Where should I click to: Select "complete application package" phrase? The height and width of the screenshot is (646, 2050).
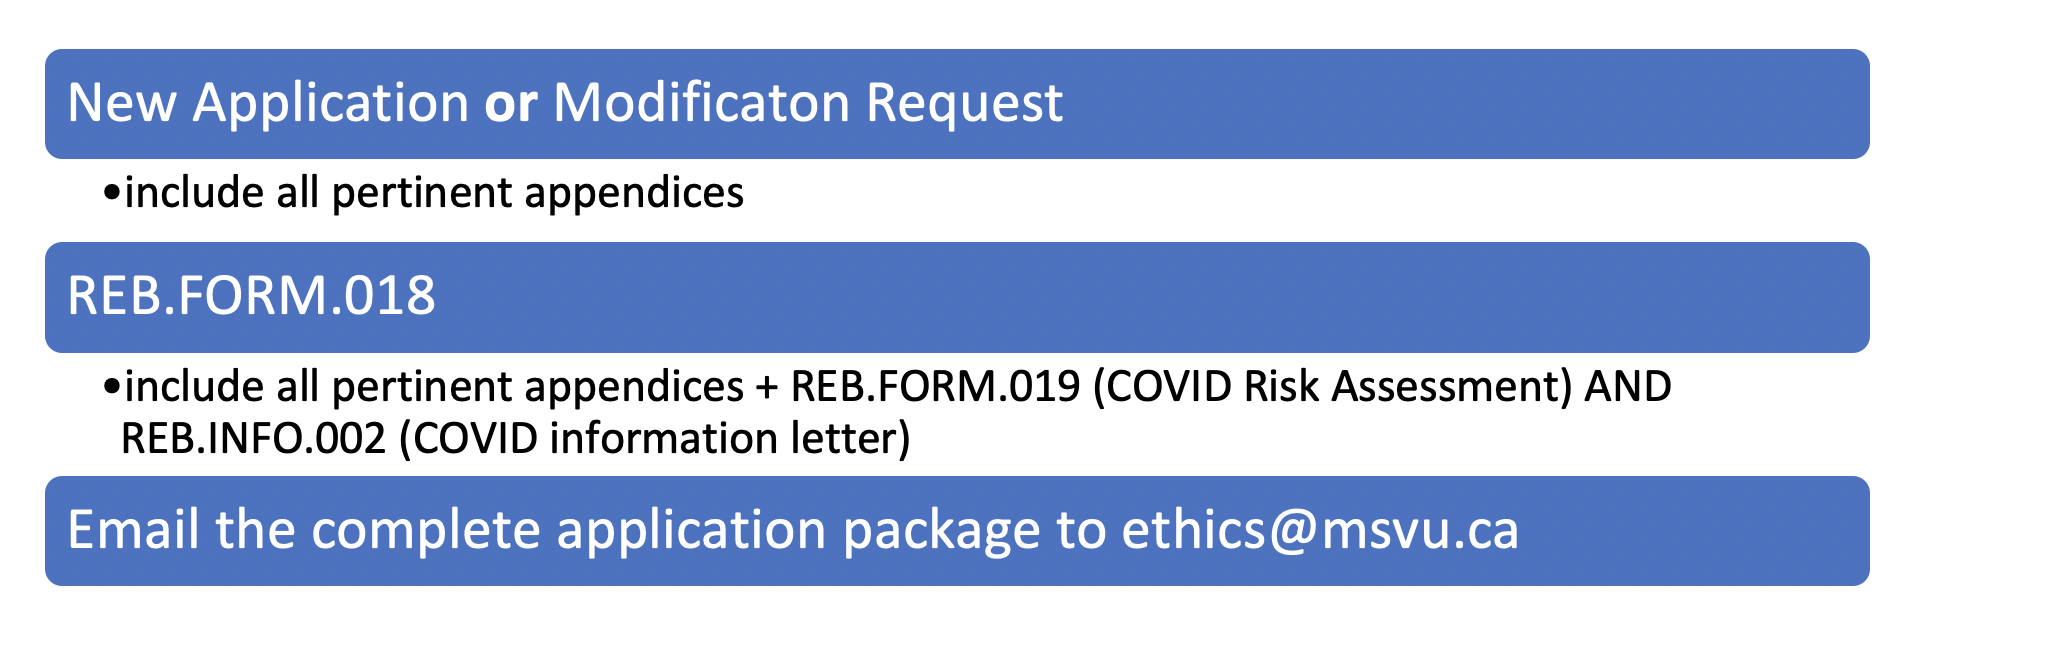click(x=675, y=531)
